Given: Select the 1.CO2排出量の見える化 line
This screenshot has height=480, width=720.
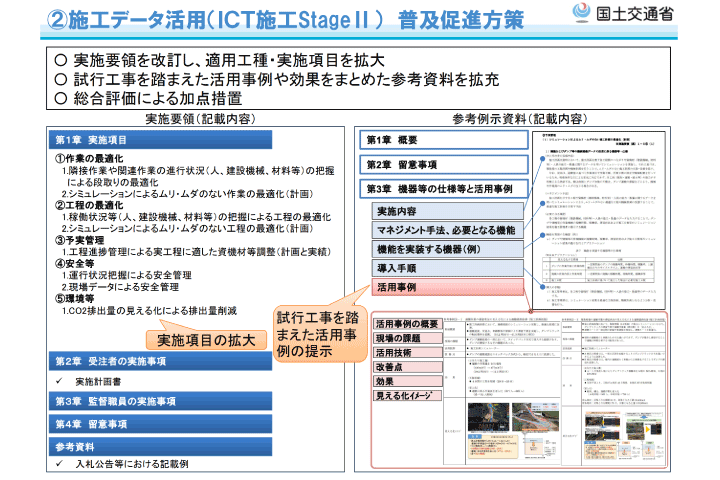Looking at the screenshot, I should pos(149,311).
